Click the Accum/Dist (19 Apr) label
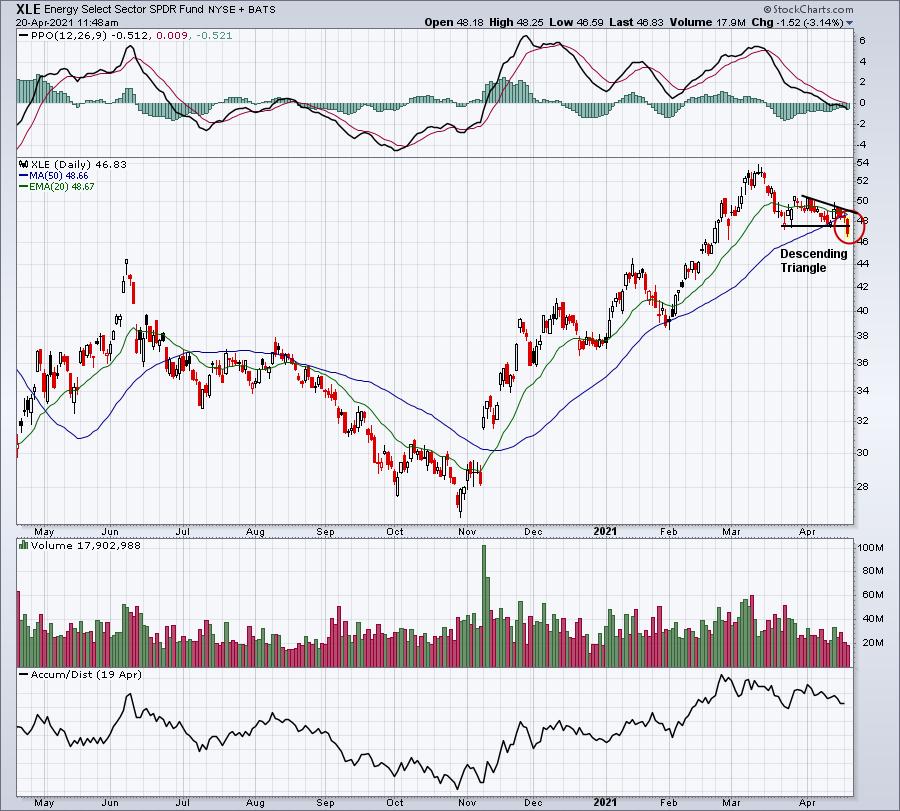This screenshot has width=900, height=811. 86,674
